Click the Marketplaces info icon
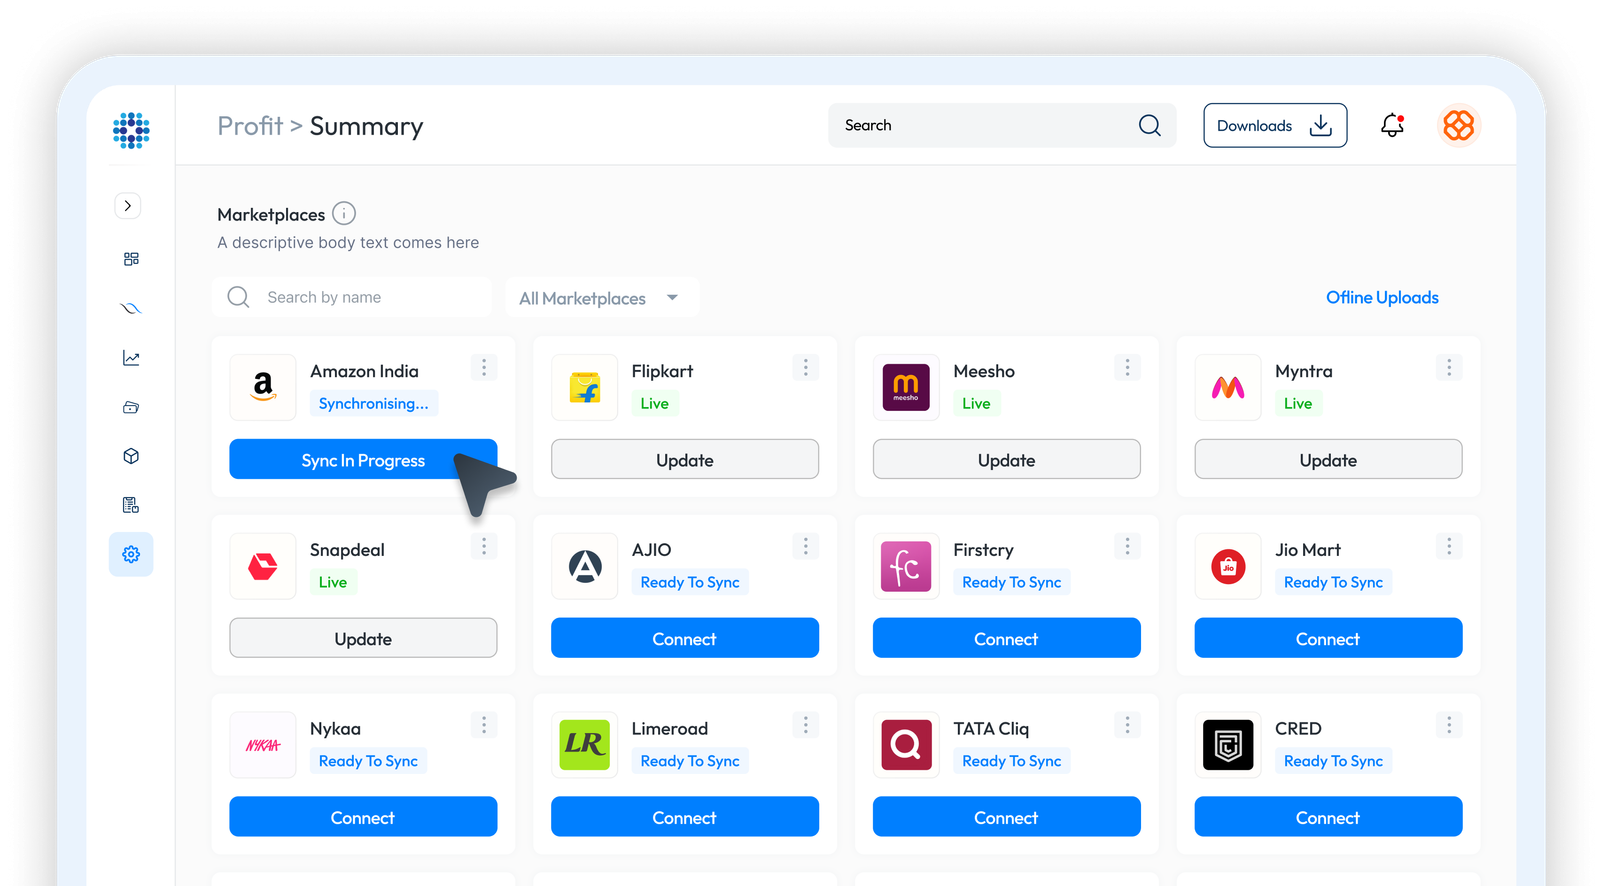The image size is (1600, 886). click(x=344, y=214)
